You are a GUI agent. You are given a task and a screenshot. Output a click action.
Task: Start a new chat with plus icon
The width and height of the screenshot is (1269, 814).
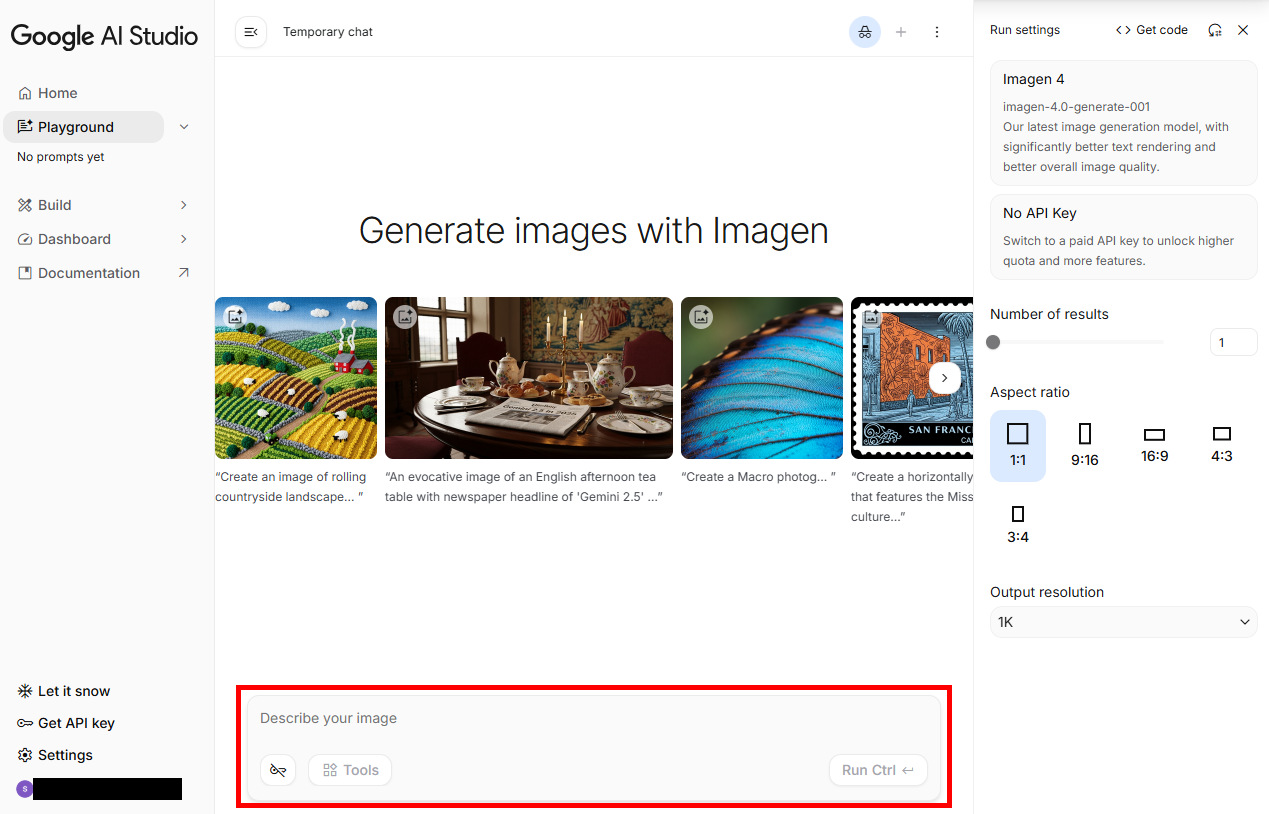901,32
